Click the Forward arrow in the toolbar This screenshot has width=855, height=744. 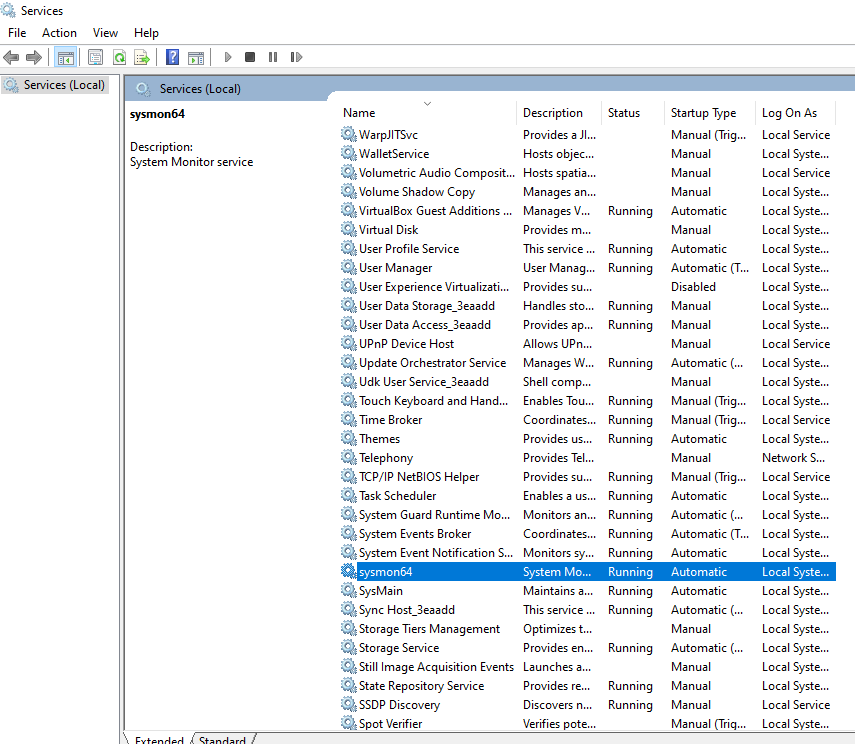[x=34, y=58]
